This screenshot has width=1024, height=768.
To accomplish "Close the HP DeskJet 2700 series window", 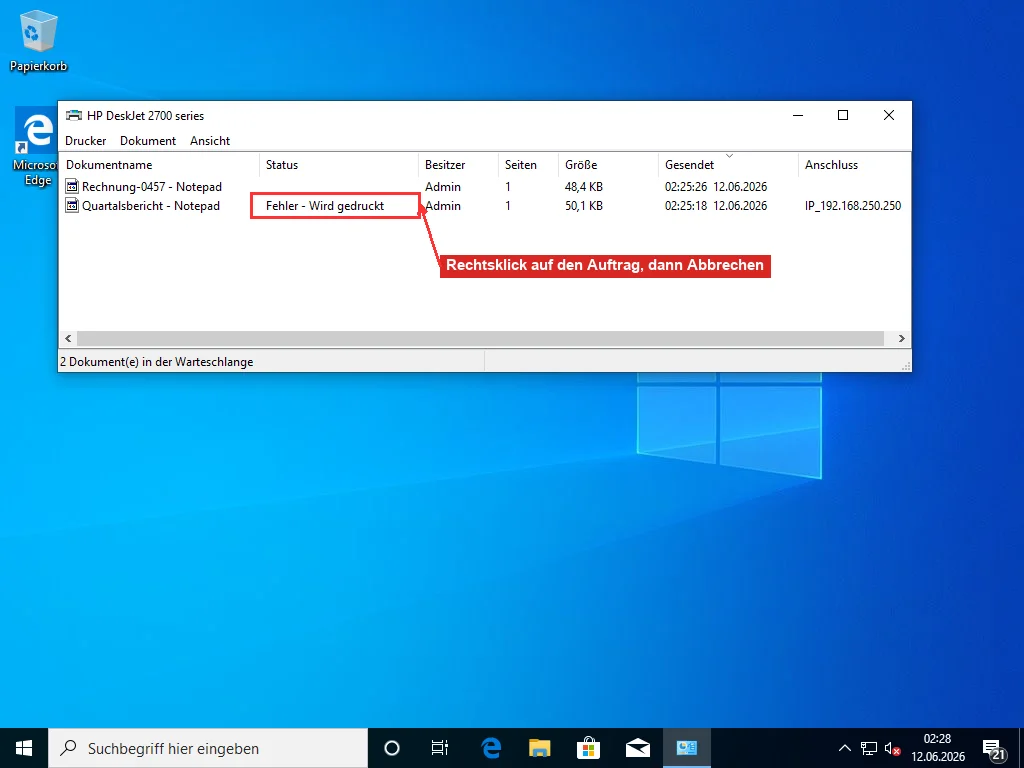I will [x=889, y=116].
